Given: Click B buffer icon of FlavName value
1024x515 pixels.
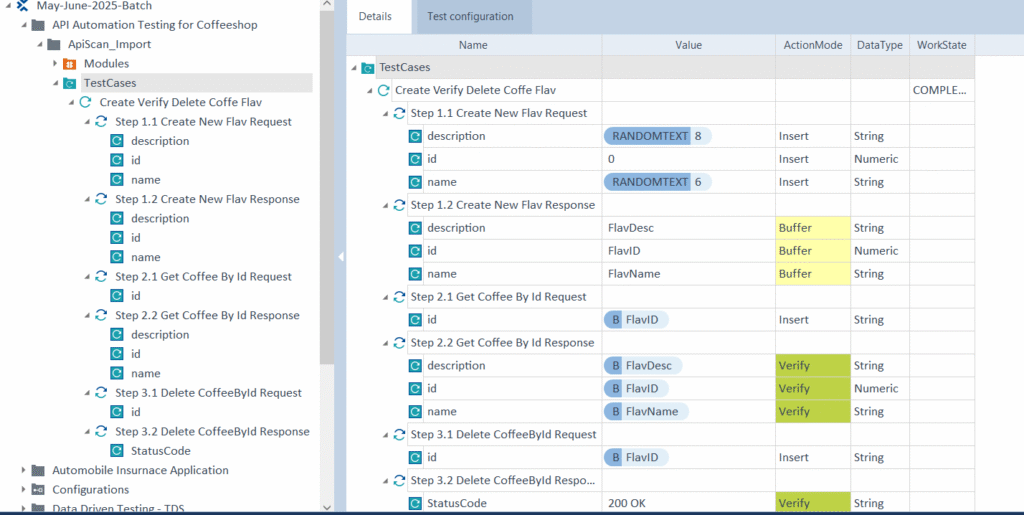Looking at the screenshot, I should (615, 412).
